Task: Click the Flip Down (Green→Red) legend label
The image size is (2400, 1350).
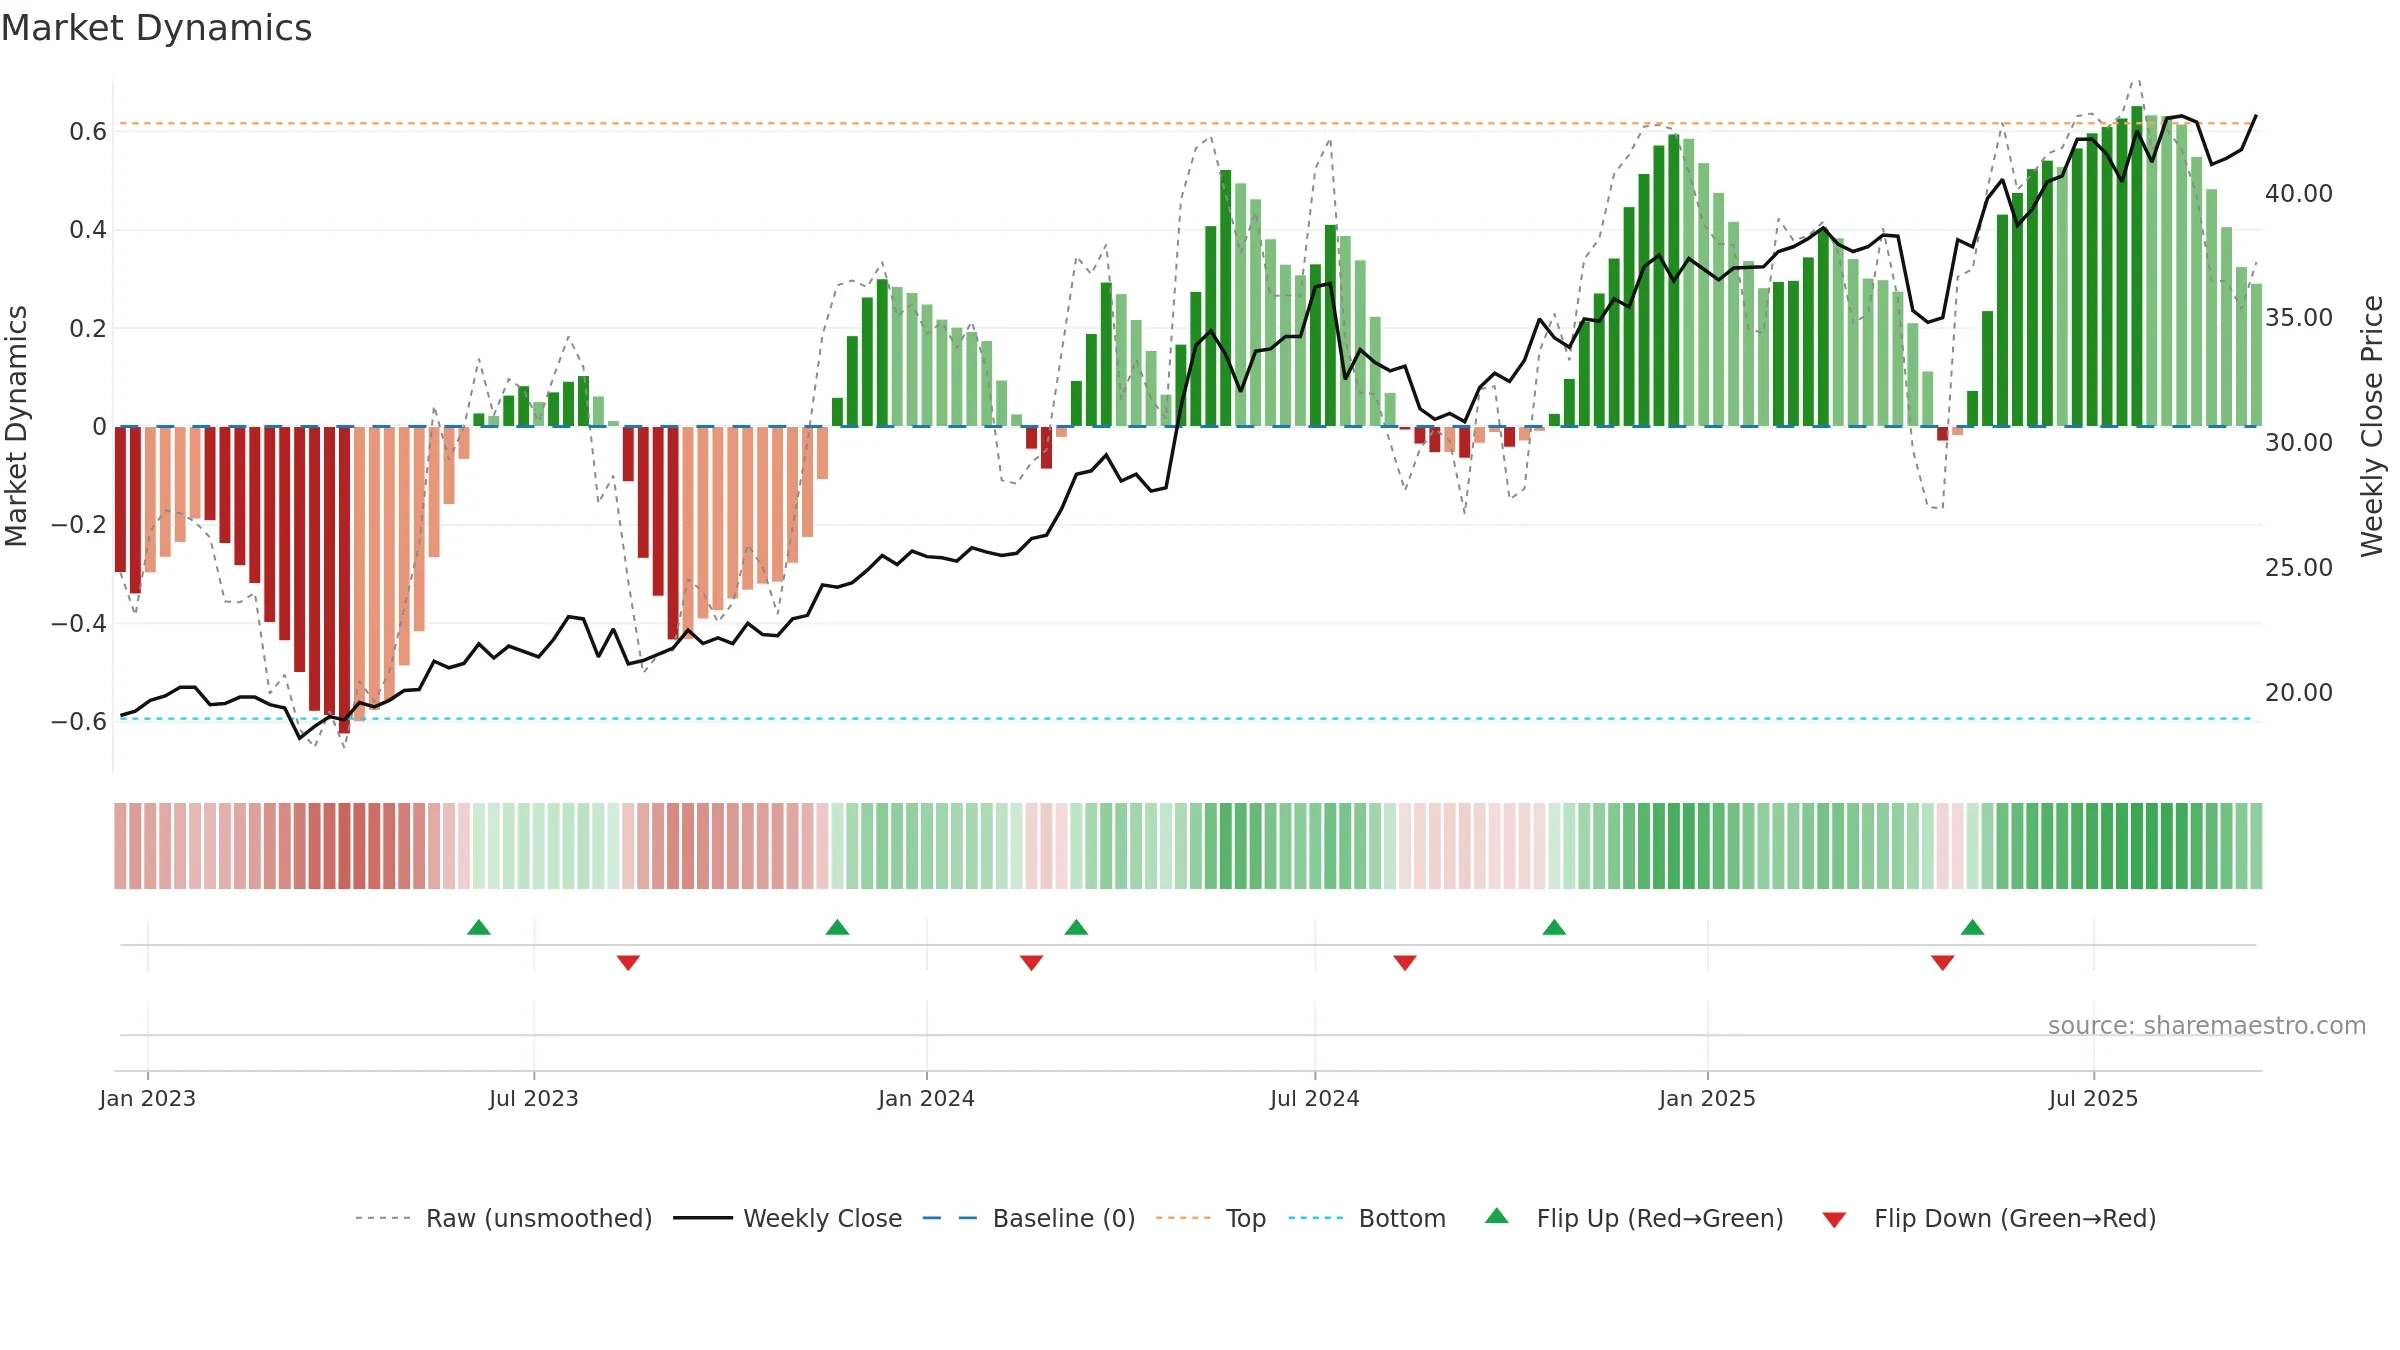Action: [2015, 1218]
